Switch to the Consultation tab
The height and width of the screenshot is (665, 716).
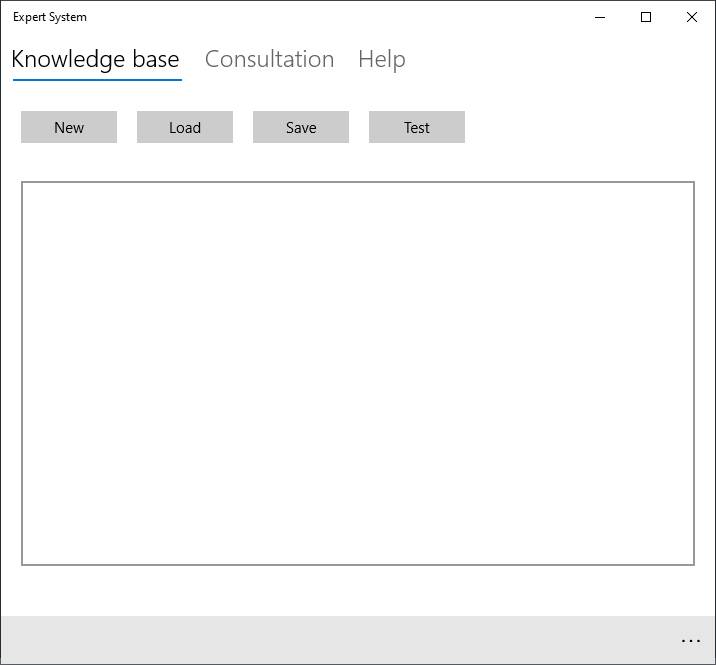(x=269, y=59)
